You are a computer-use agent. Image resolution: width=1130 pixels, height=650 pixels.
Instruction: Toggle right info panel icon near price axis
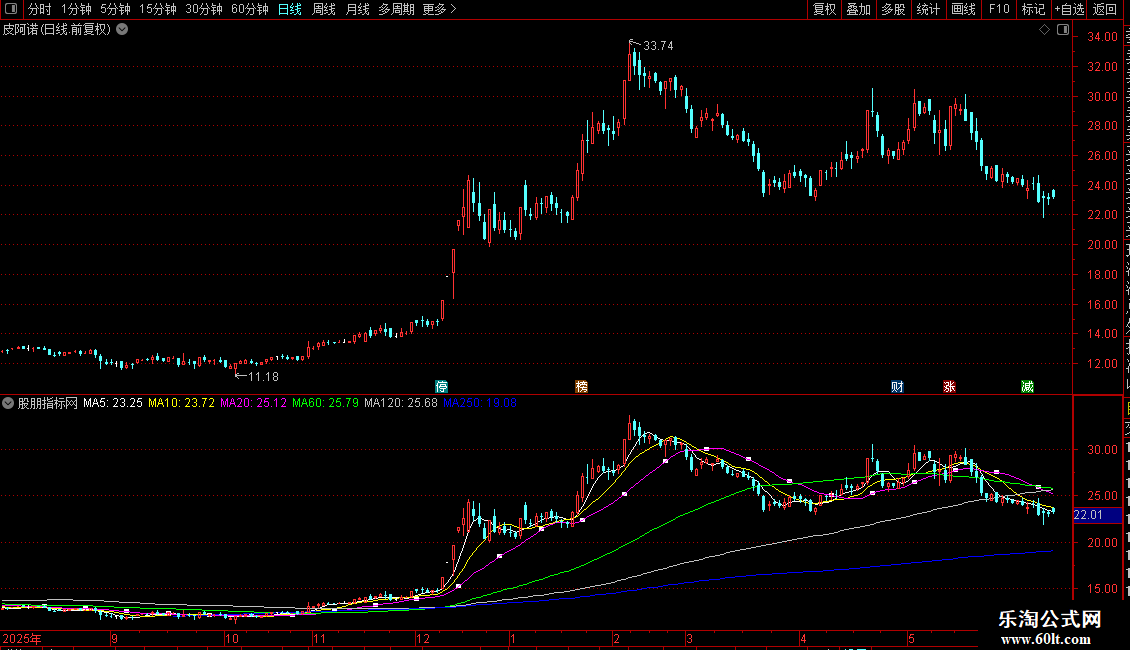coord(1063,30)
